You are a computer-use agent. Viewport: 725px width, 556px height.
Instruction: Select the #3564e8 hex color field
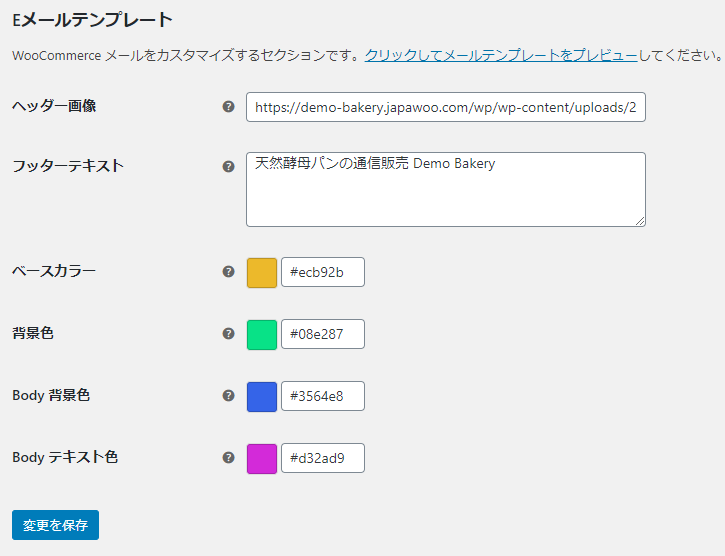tap(323, 396)
